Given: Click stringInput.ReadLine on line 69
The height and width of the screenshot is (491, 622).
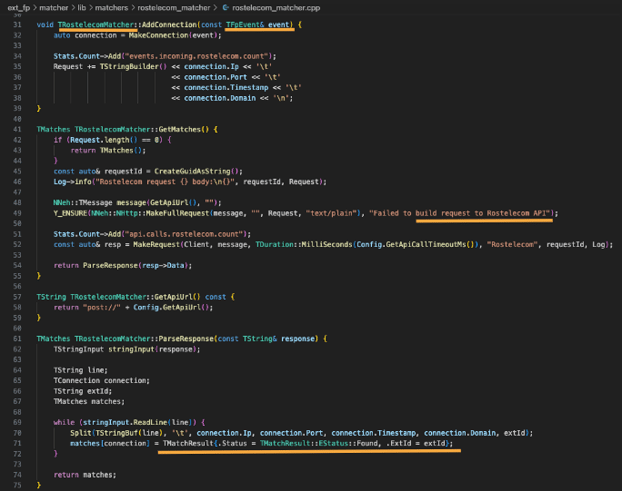Looking at the screenshot, I should (x=125, y=422).
